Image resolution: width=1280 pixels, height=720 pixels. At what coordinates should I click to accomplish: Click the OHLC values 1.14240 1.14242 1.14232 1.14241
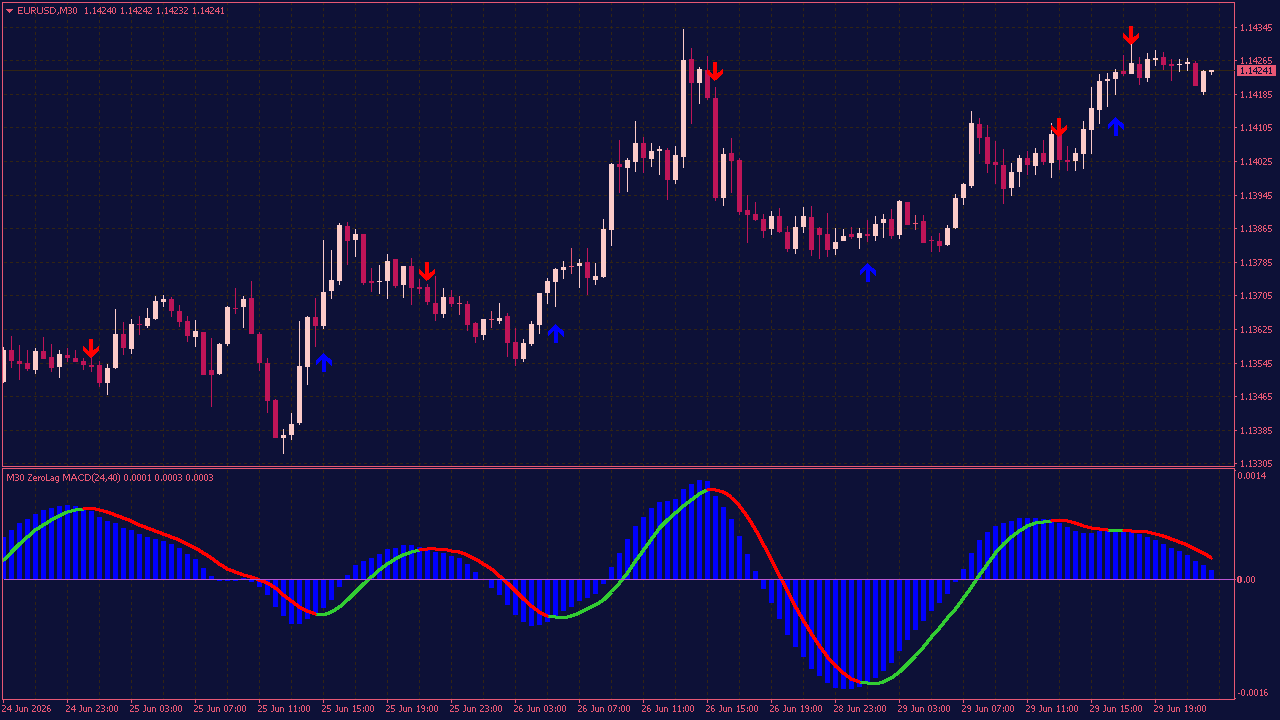(x=154, y=11)
